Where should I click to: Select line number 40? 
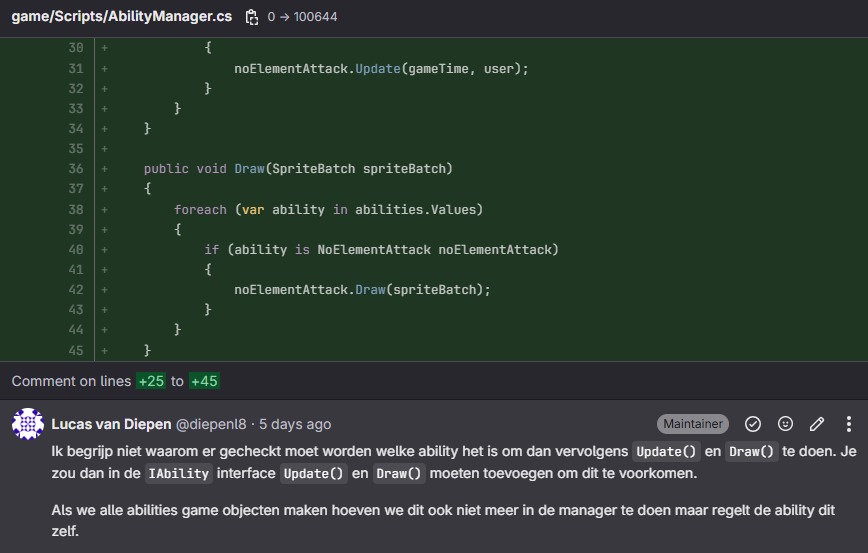(76, 250)
